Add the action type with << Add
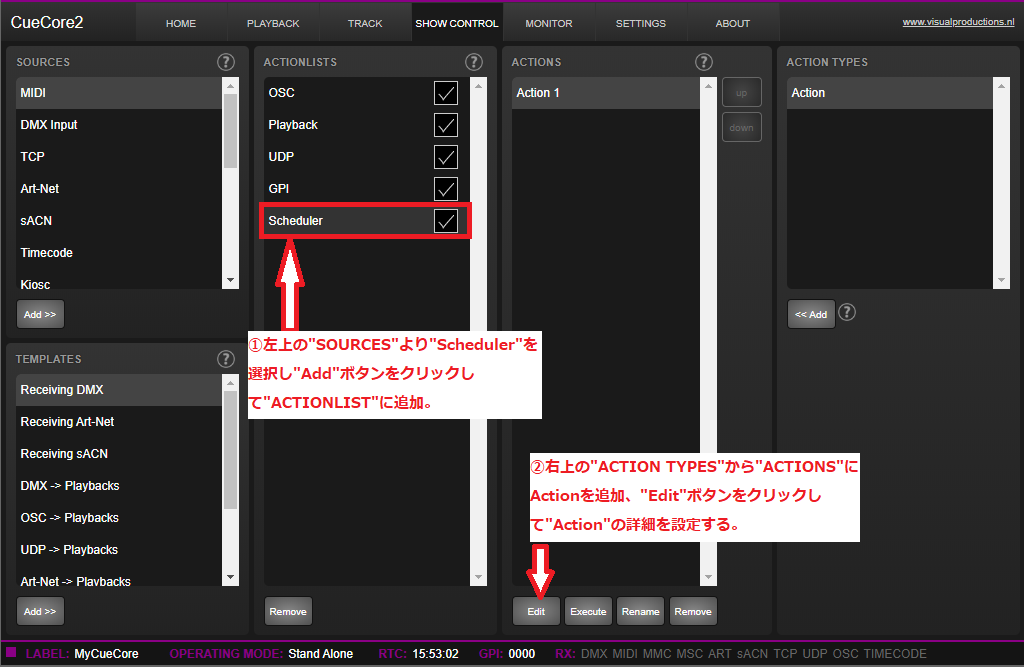Screen dimensions: 1024x667 tap(810, 314)
